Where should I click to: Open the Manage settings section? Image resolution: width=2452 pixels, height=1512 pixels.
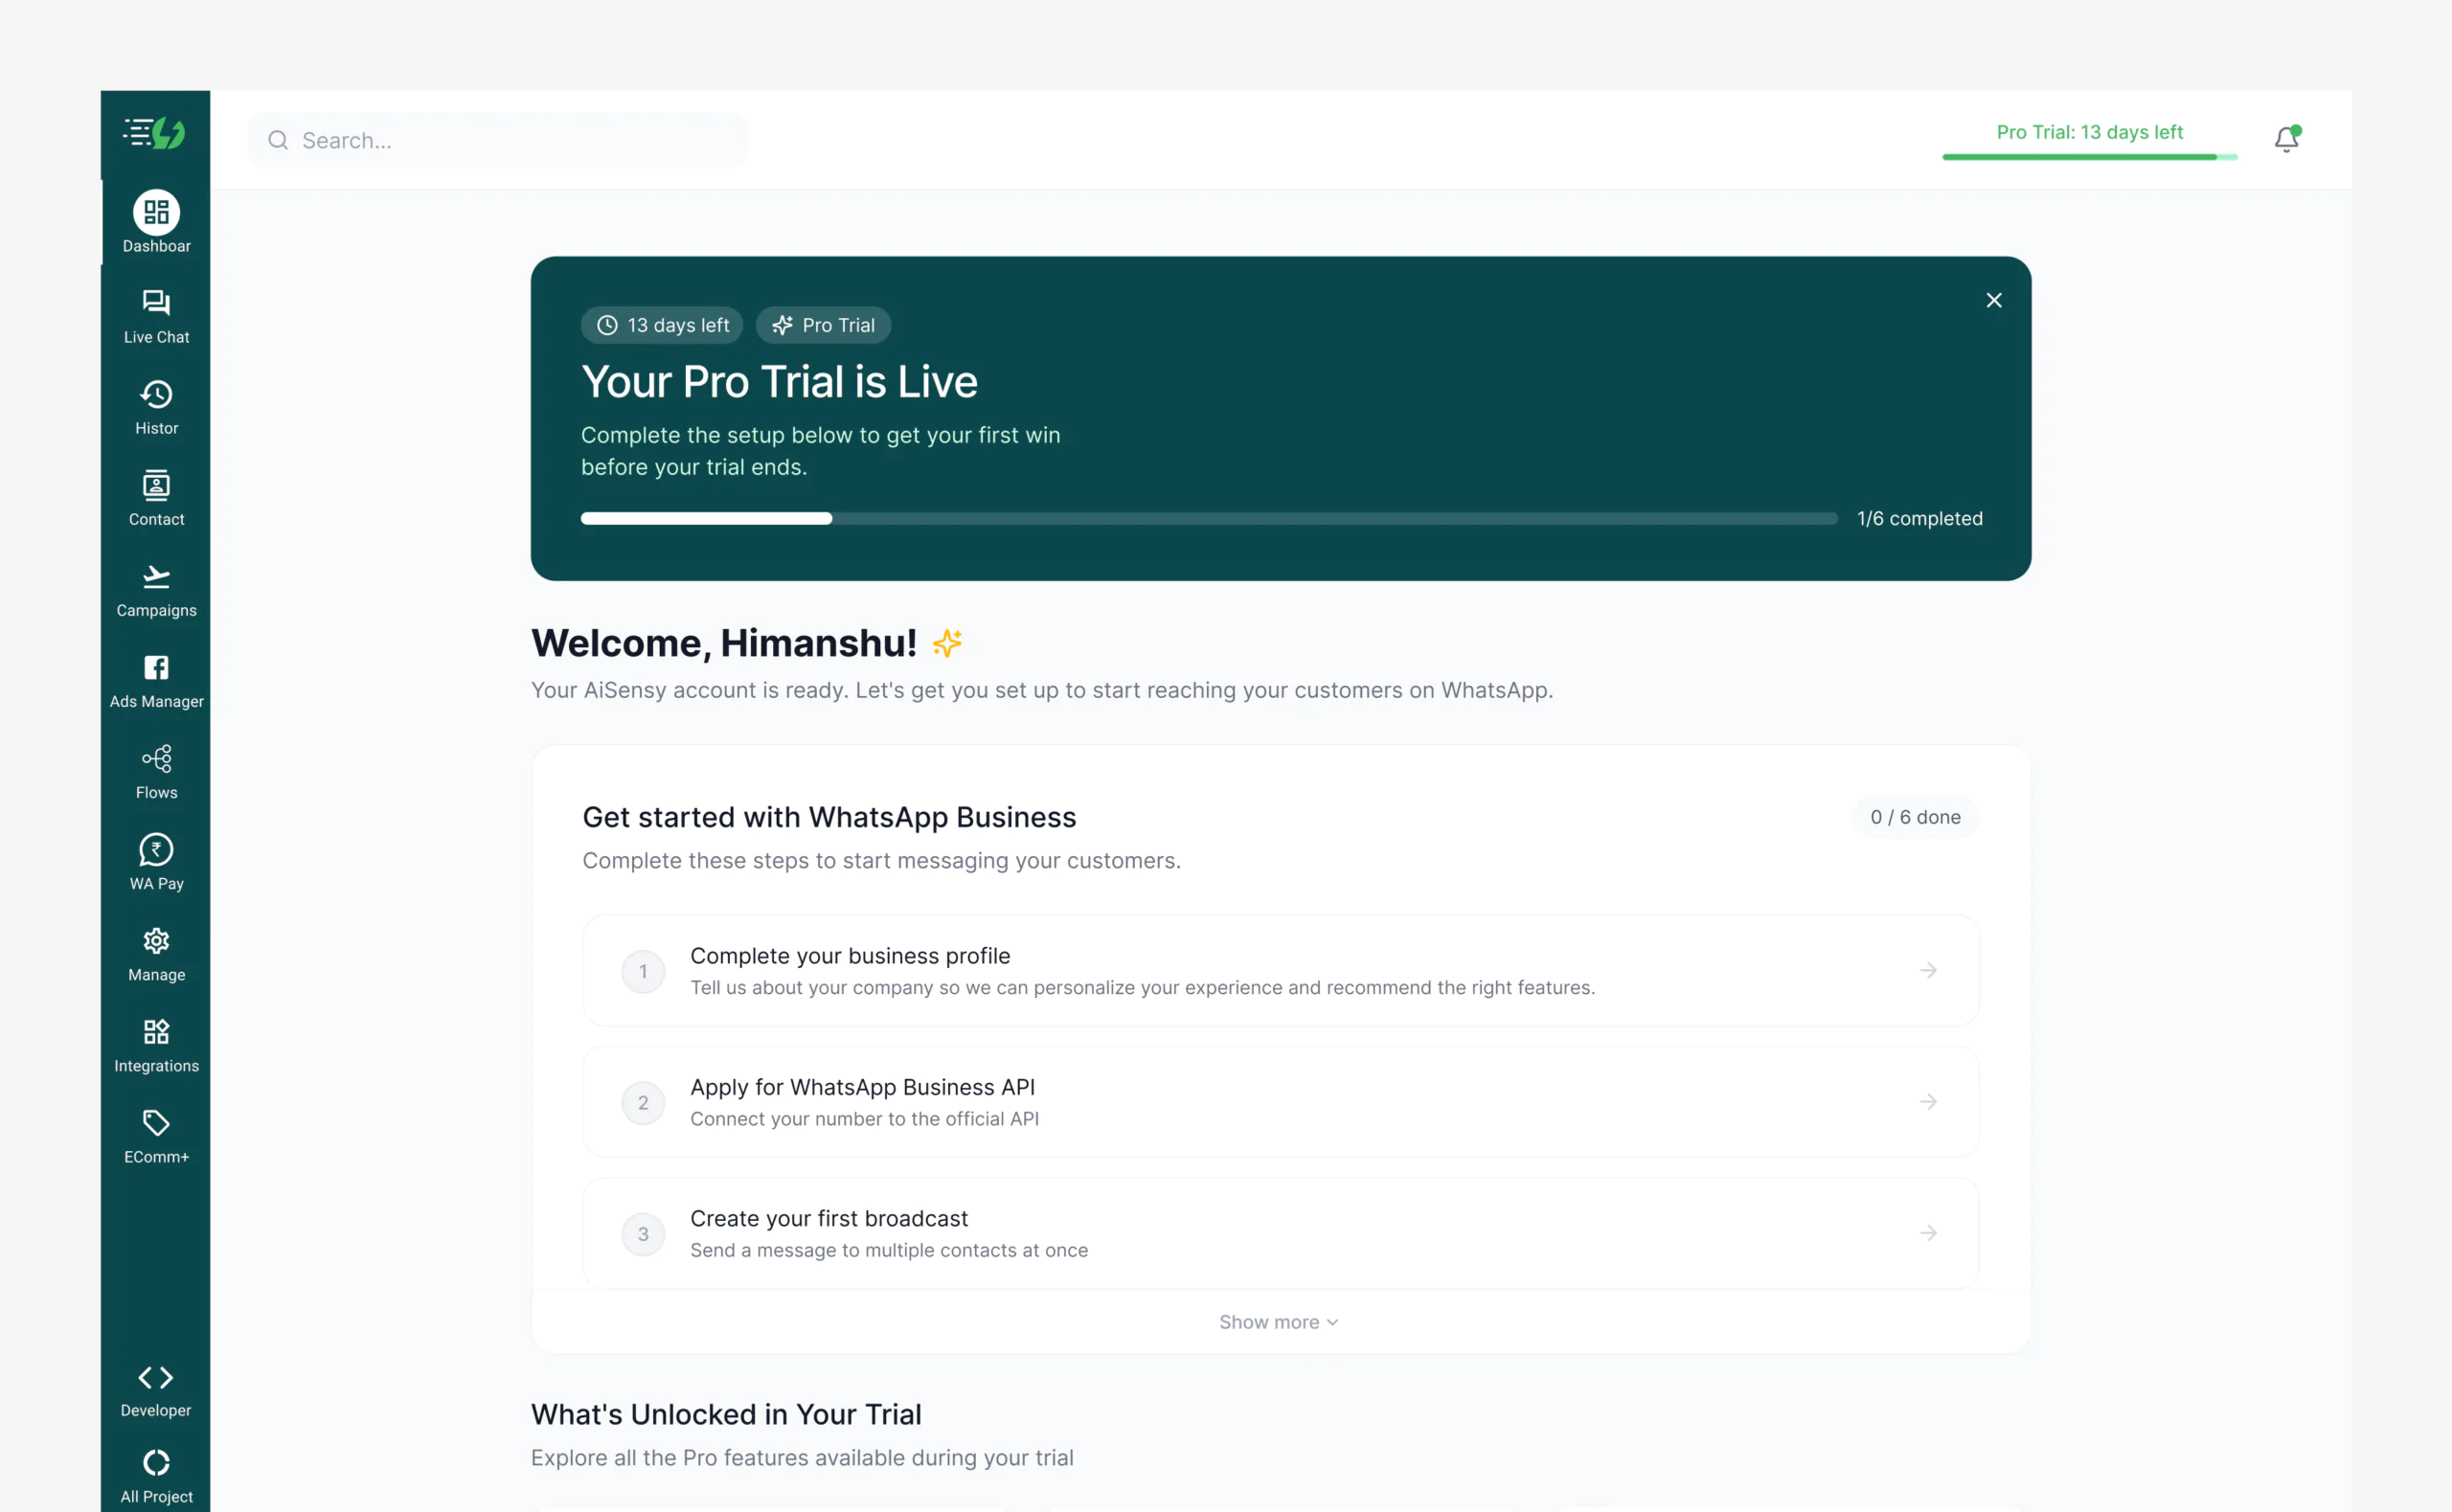pos(155,954)
